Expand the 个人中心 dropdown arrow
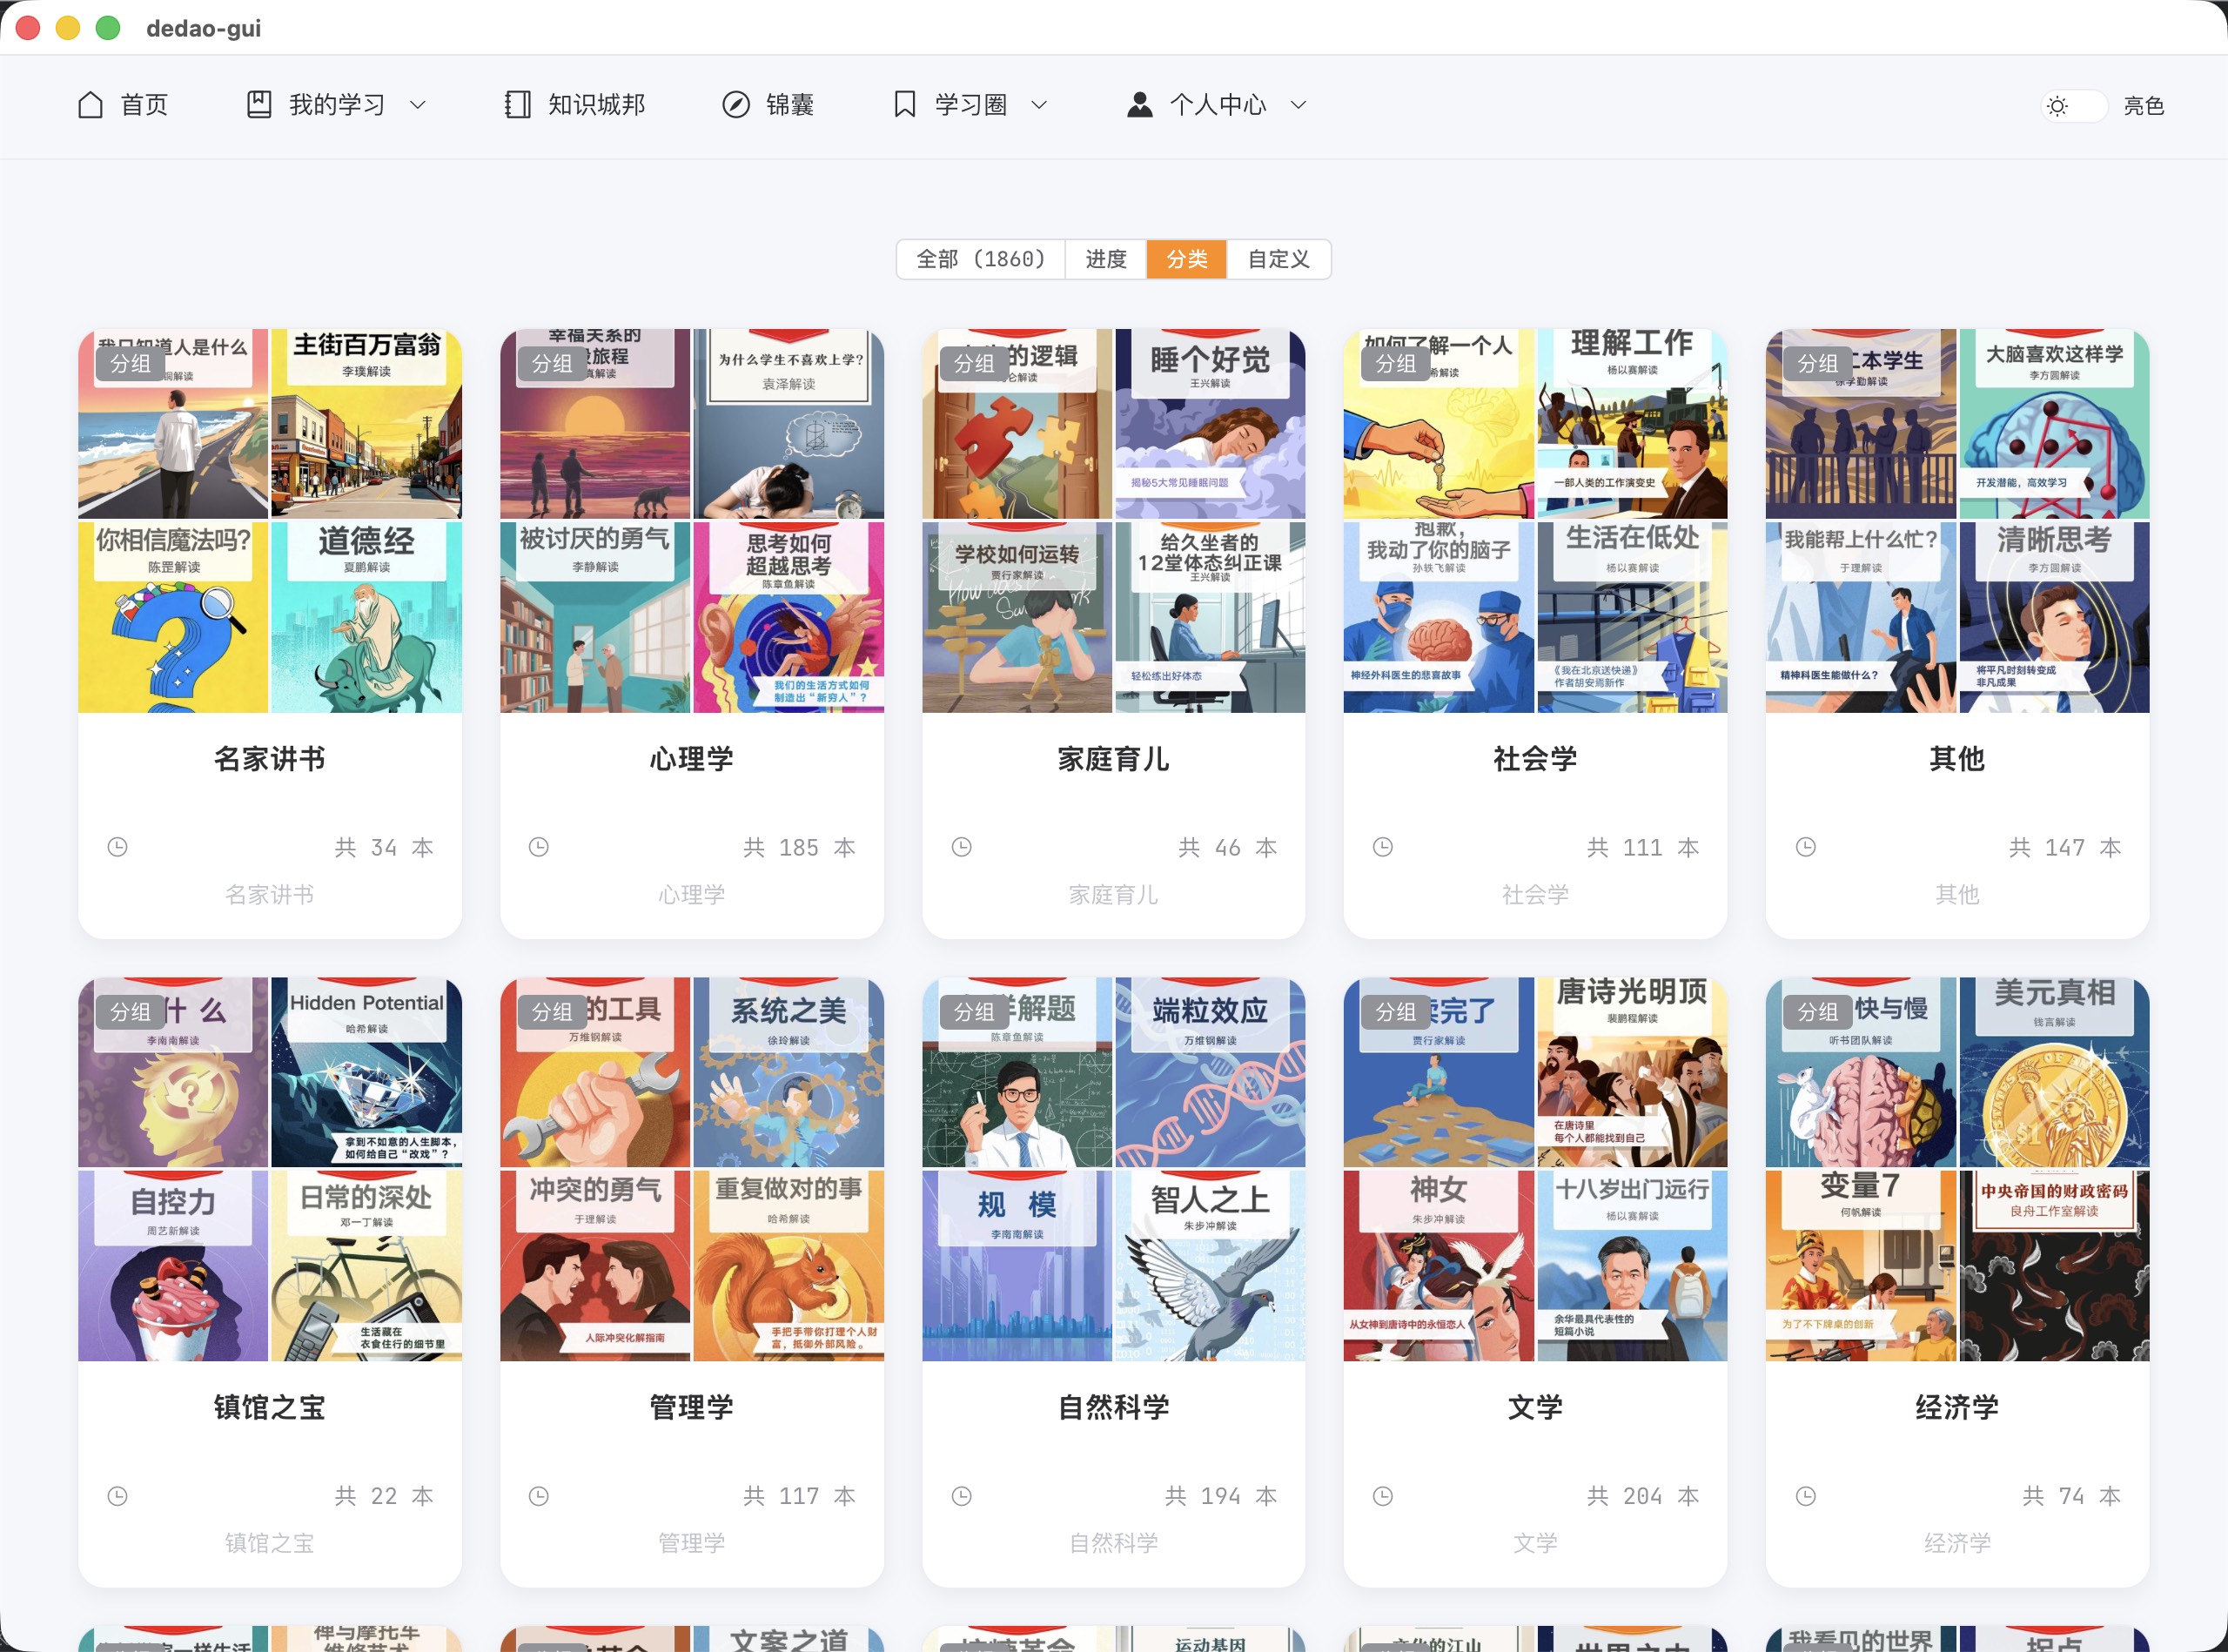This screenshot has width=2228, height=1652. point(1298,105)
